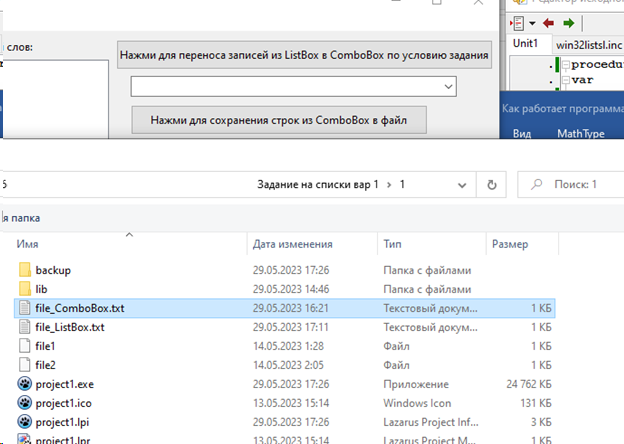Select the lib folder name

(x=41, y=289)
